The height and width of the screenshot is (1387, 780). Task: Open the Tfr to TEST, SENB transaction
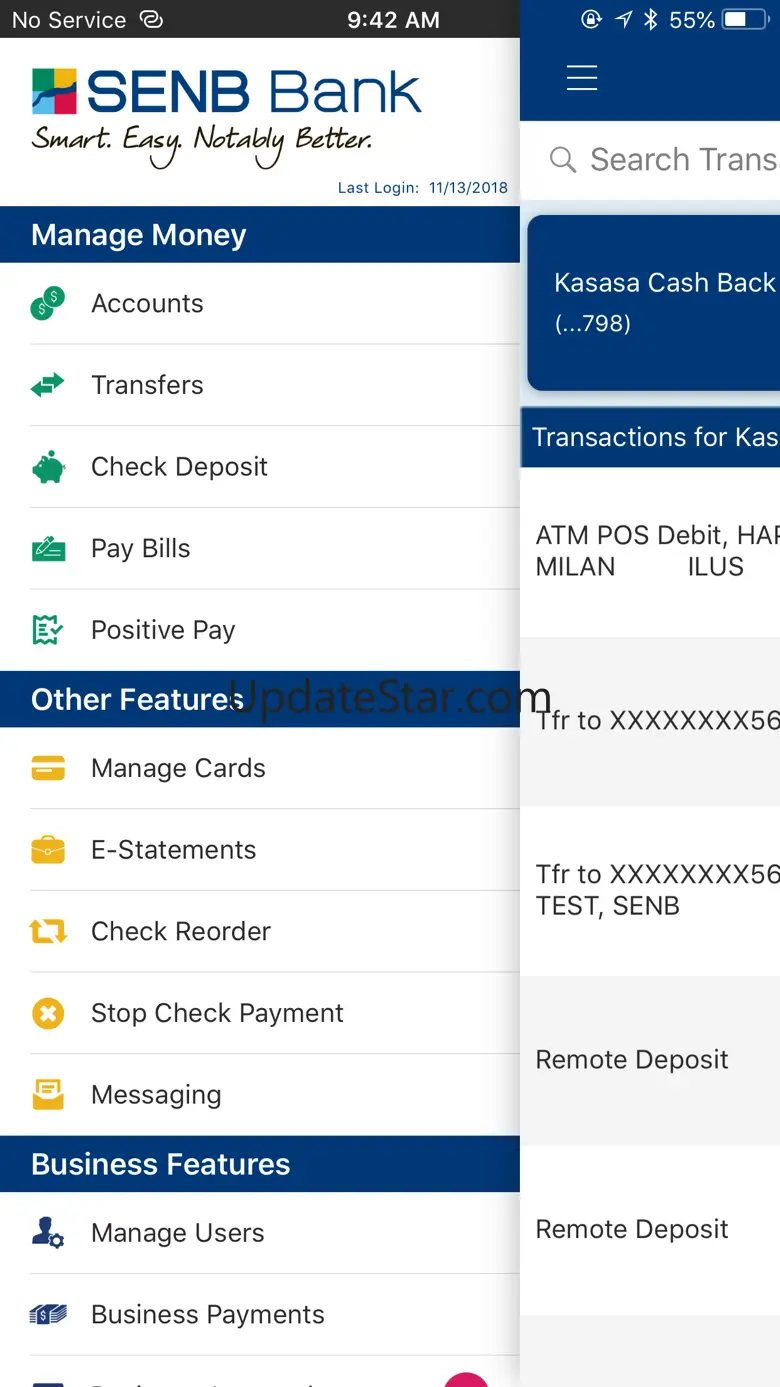tap(650, 891)
